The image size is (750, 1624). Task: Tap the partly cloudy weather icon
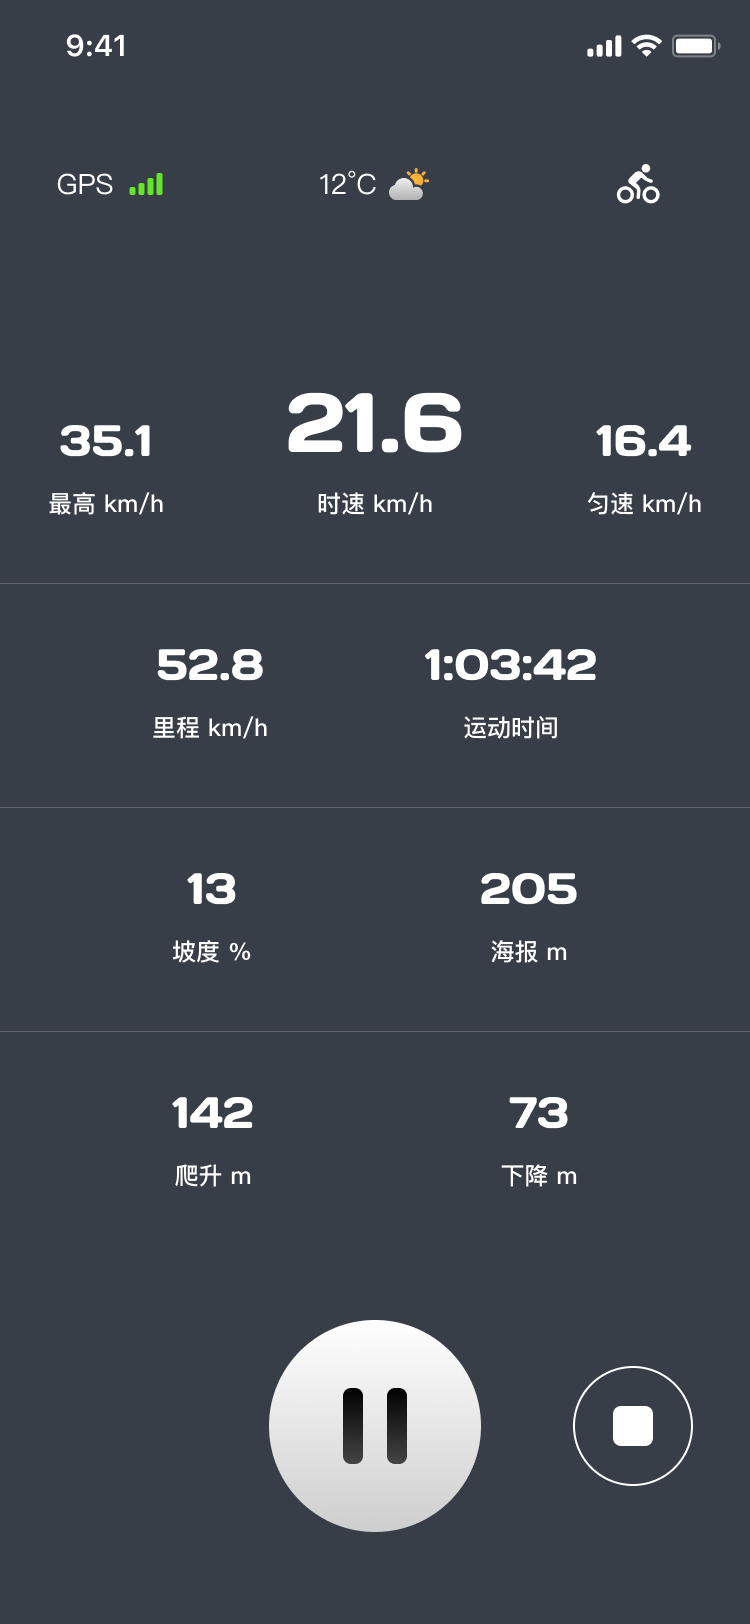pyautogui.click(x=408, y=184)
